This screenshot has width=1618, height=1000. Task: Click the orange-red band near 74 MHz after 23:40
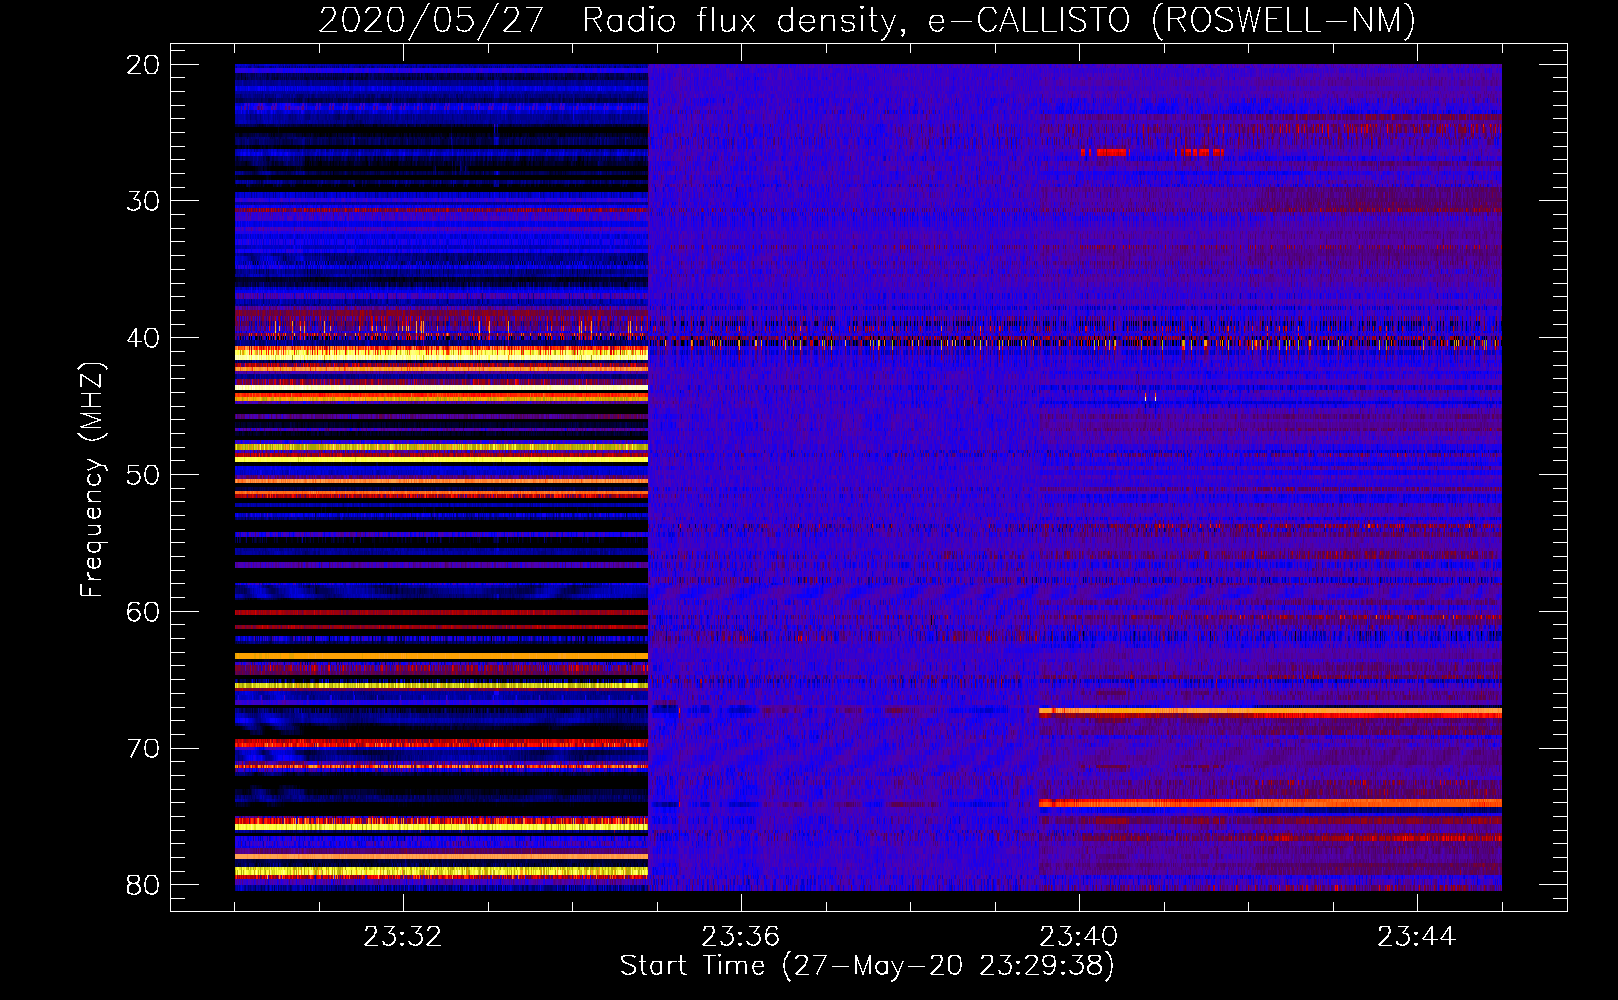click(x=1270, y=803)
